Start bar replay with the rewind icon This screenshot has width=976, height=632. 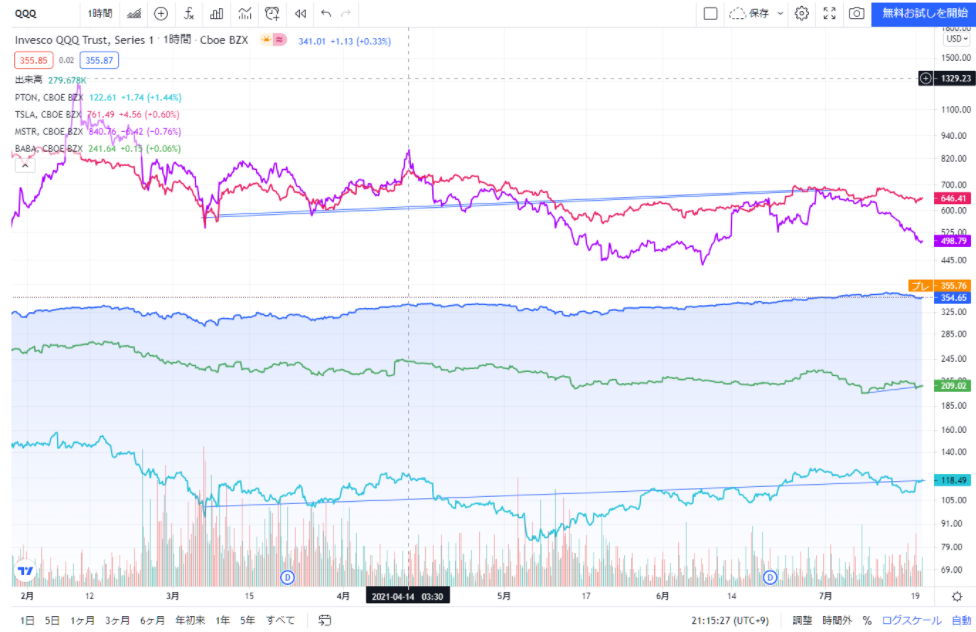301,14
